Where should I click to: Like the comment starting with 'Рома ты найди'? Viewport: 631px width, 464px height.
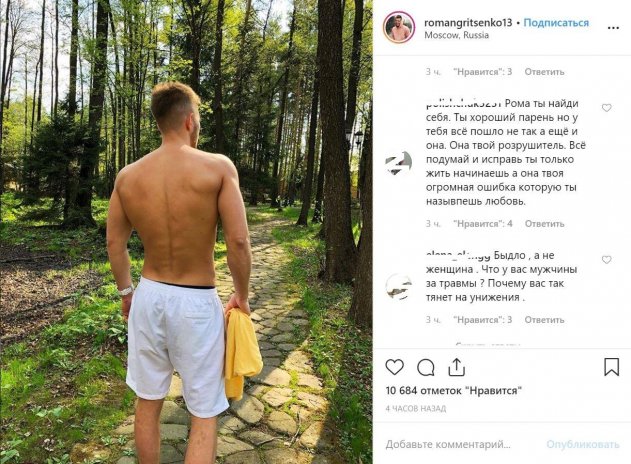coord(606,108)
